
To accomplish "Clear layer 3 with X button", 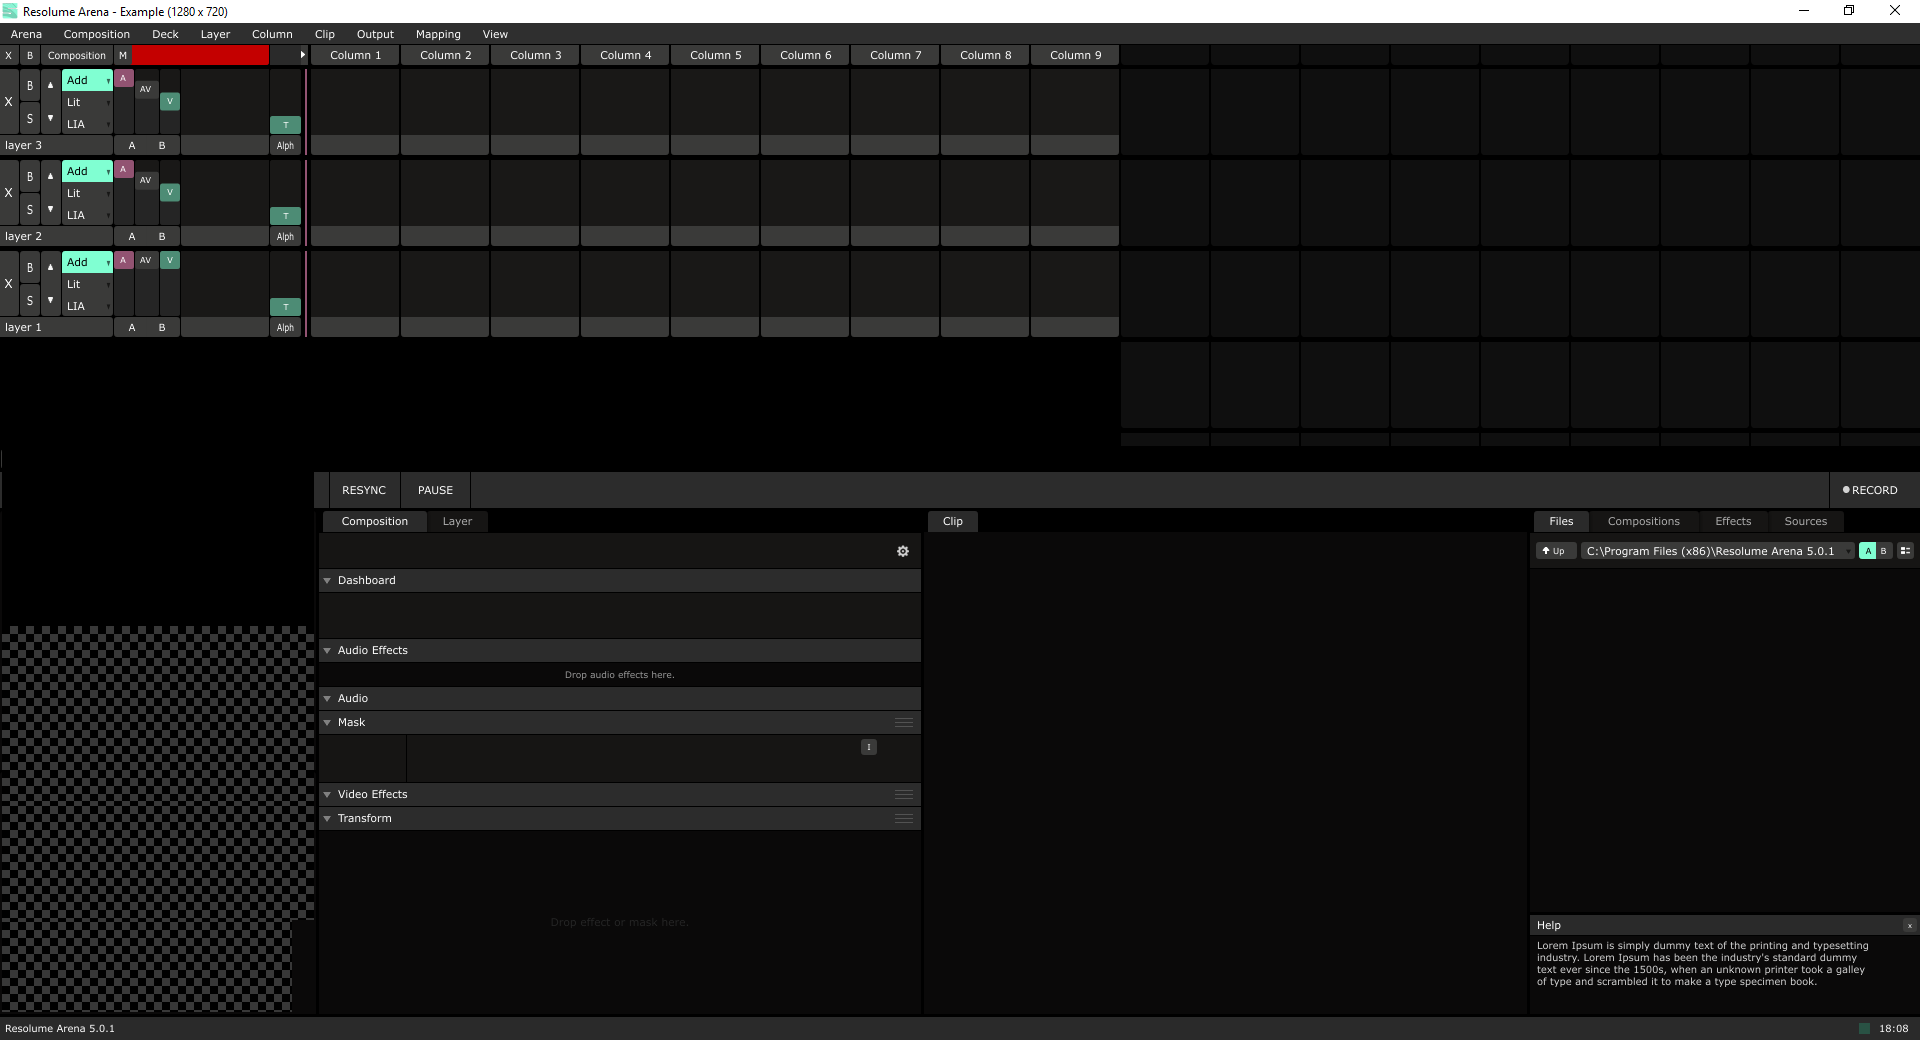I will (9, 102).
